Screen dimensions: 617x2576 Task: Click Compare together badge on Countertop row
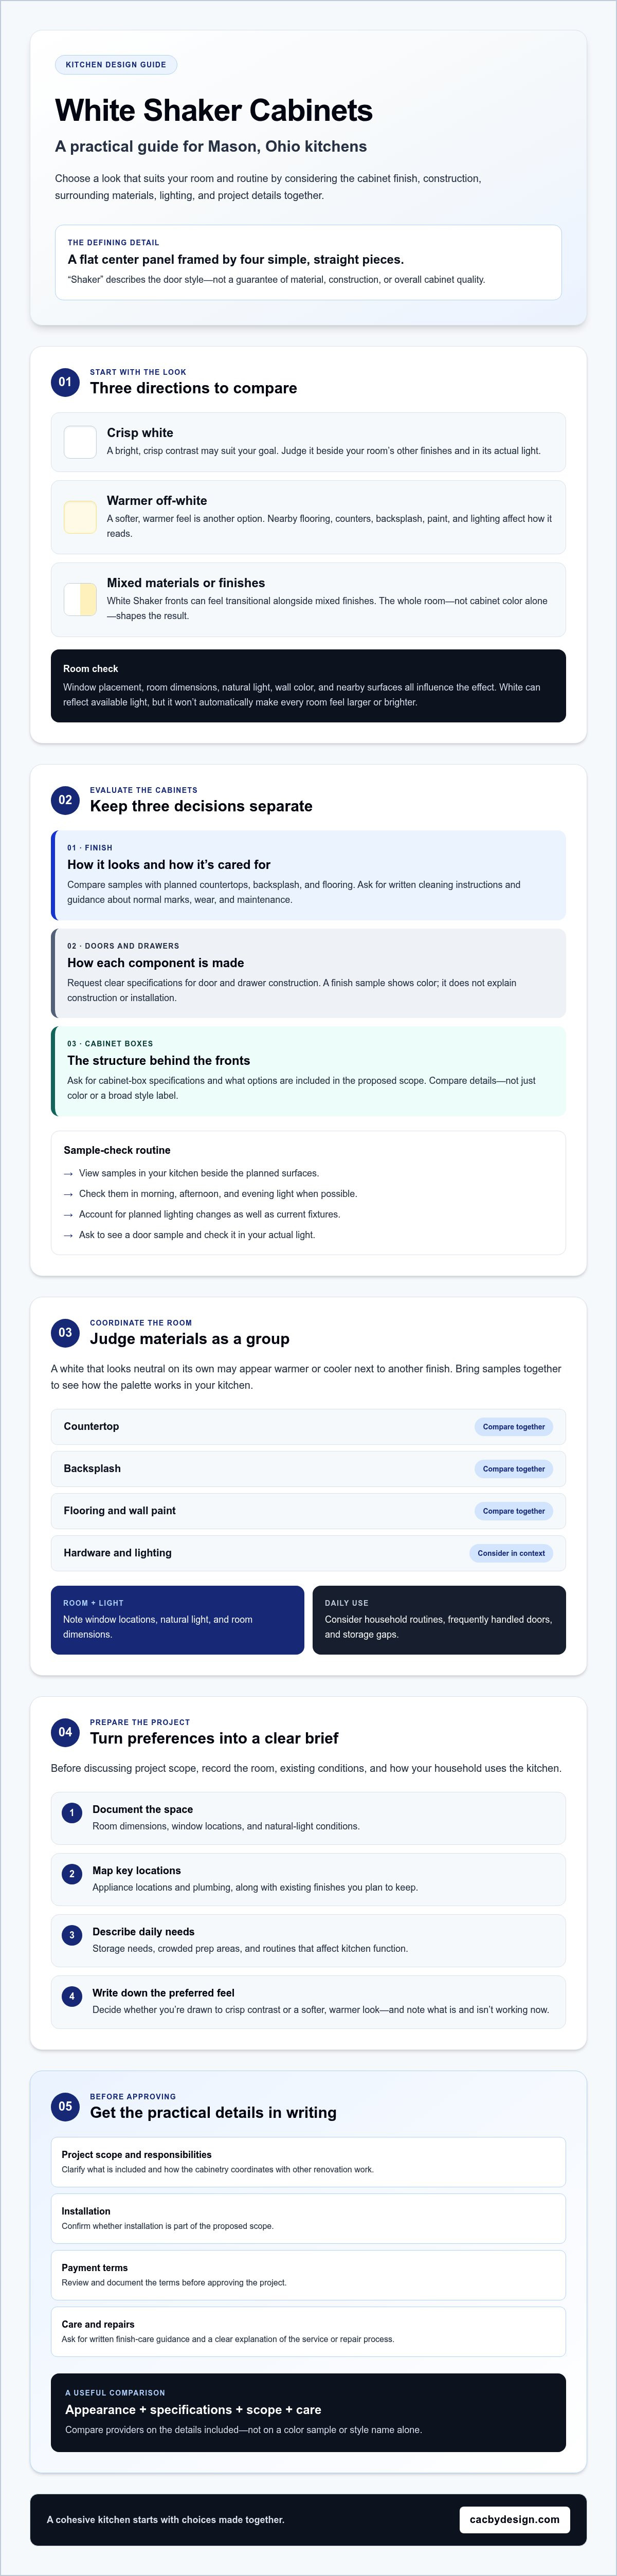point(514,1426)
